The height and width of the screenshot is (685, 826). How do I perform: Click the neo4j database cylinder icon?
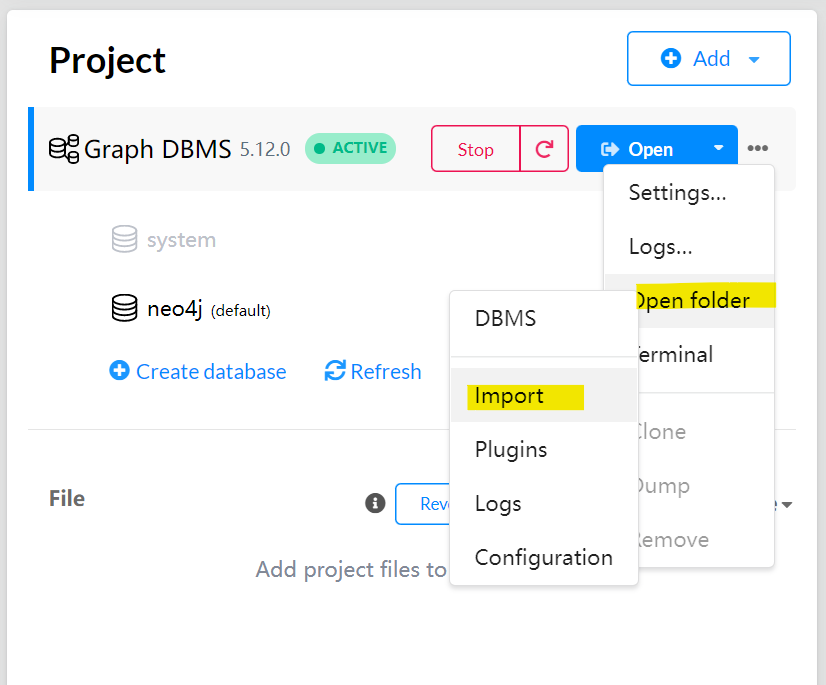tap(125, 308)
